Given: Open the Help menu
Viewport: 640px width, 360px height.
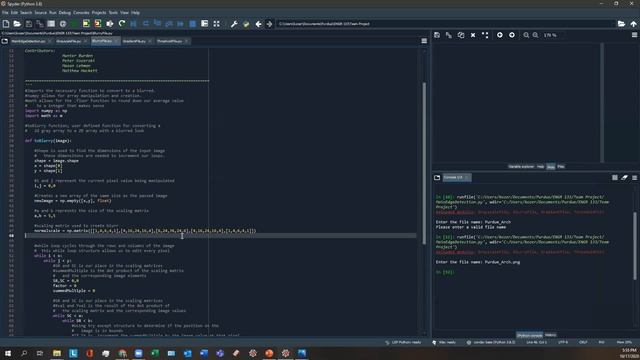Looking at the screenshot, I should [x=135, y=13].
